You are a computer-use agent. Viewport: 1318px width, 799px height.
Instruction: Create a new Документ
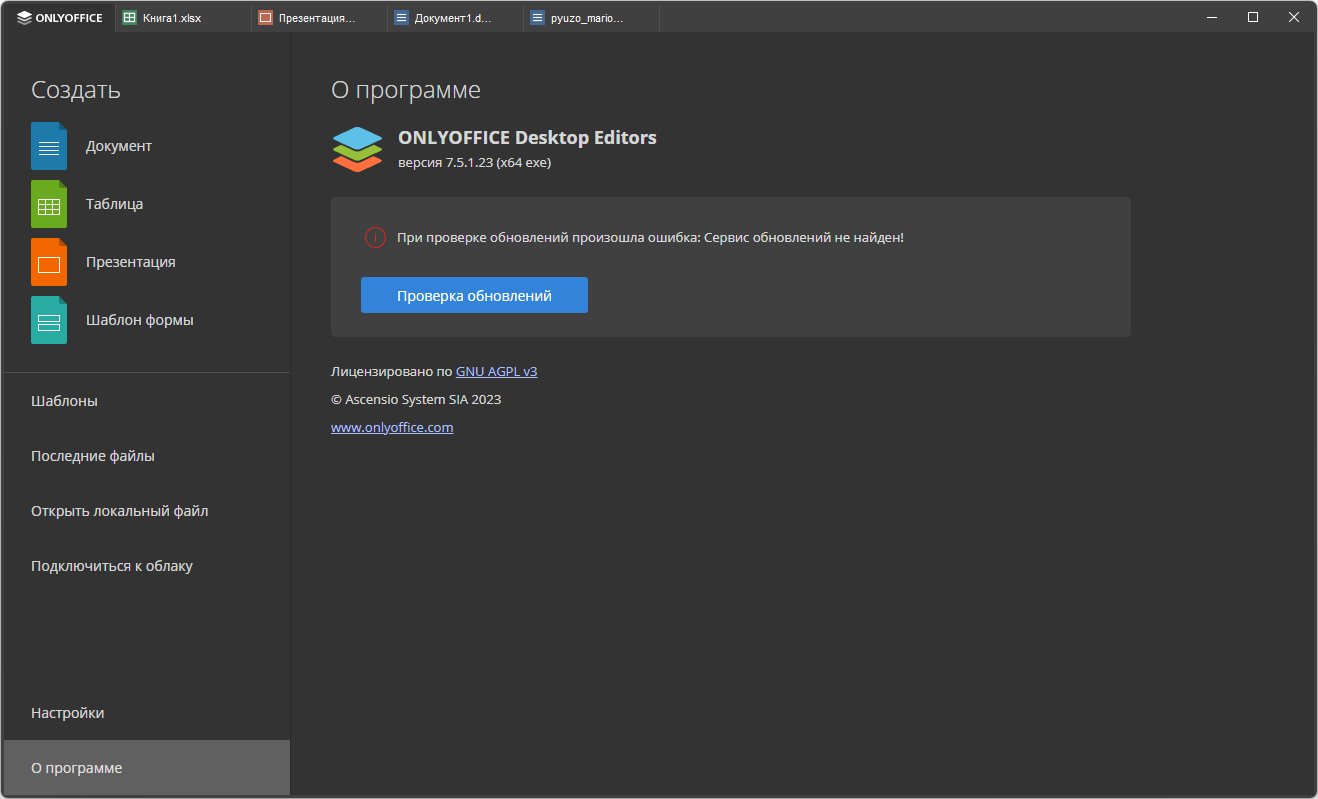147,146
